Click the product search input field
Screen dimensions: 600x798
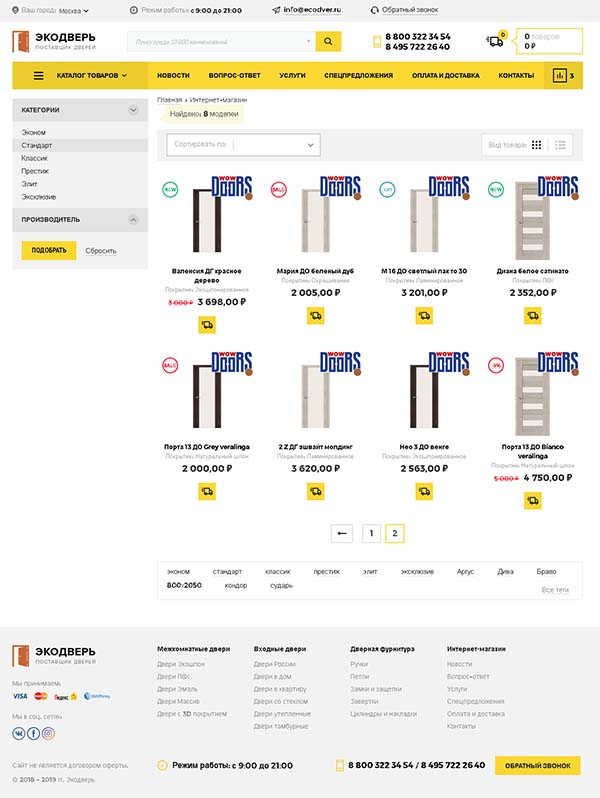220,41
